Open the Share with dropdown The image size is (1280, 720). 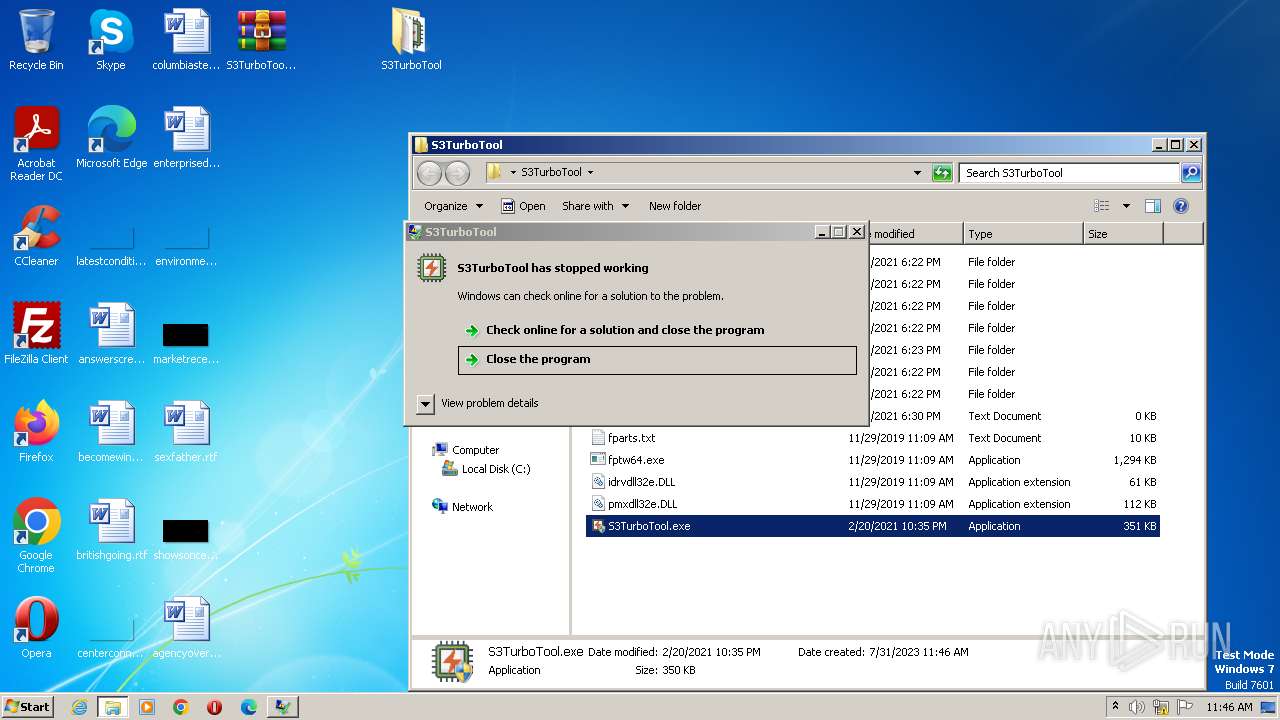596,206
